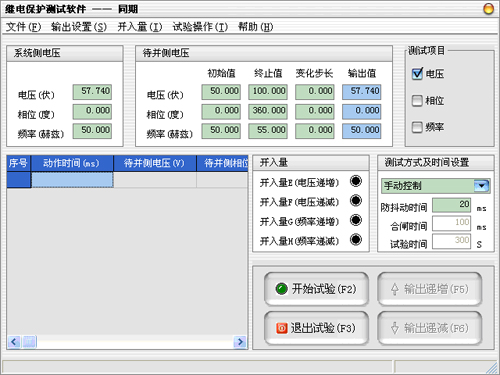Click 待并侧 相位 输出值 field
The width and height of the screenshot is (500, 375).
pos(362,111)
